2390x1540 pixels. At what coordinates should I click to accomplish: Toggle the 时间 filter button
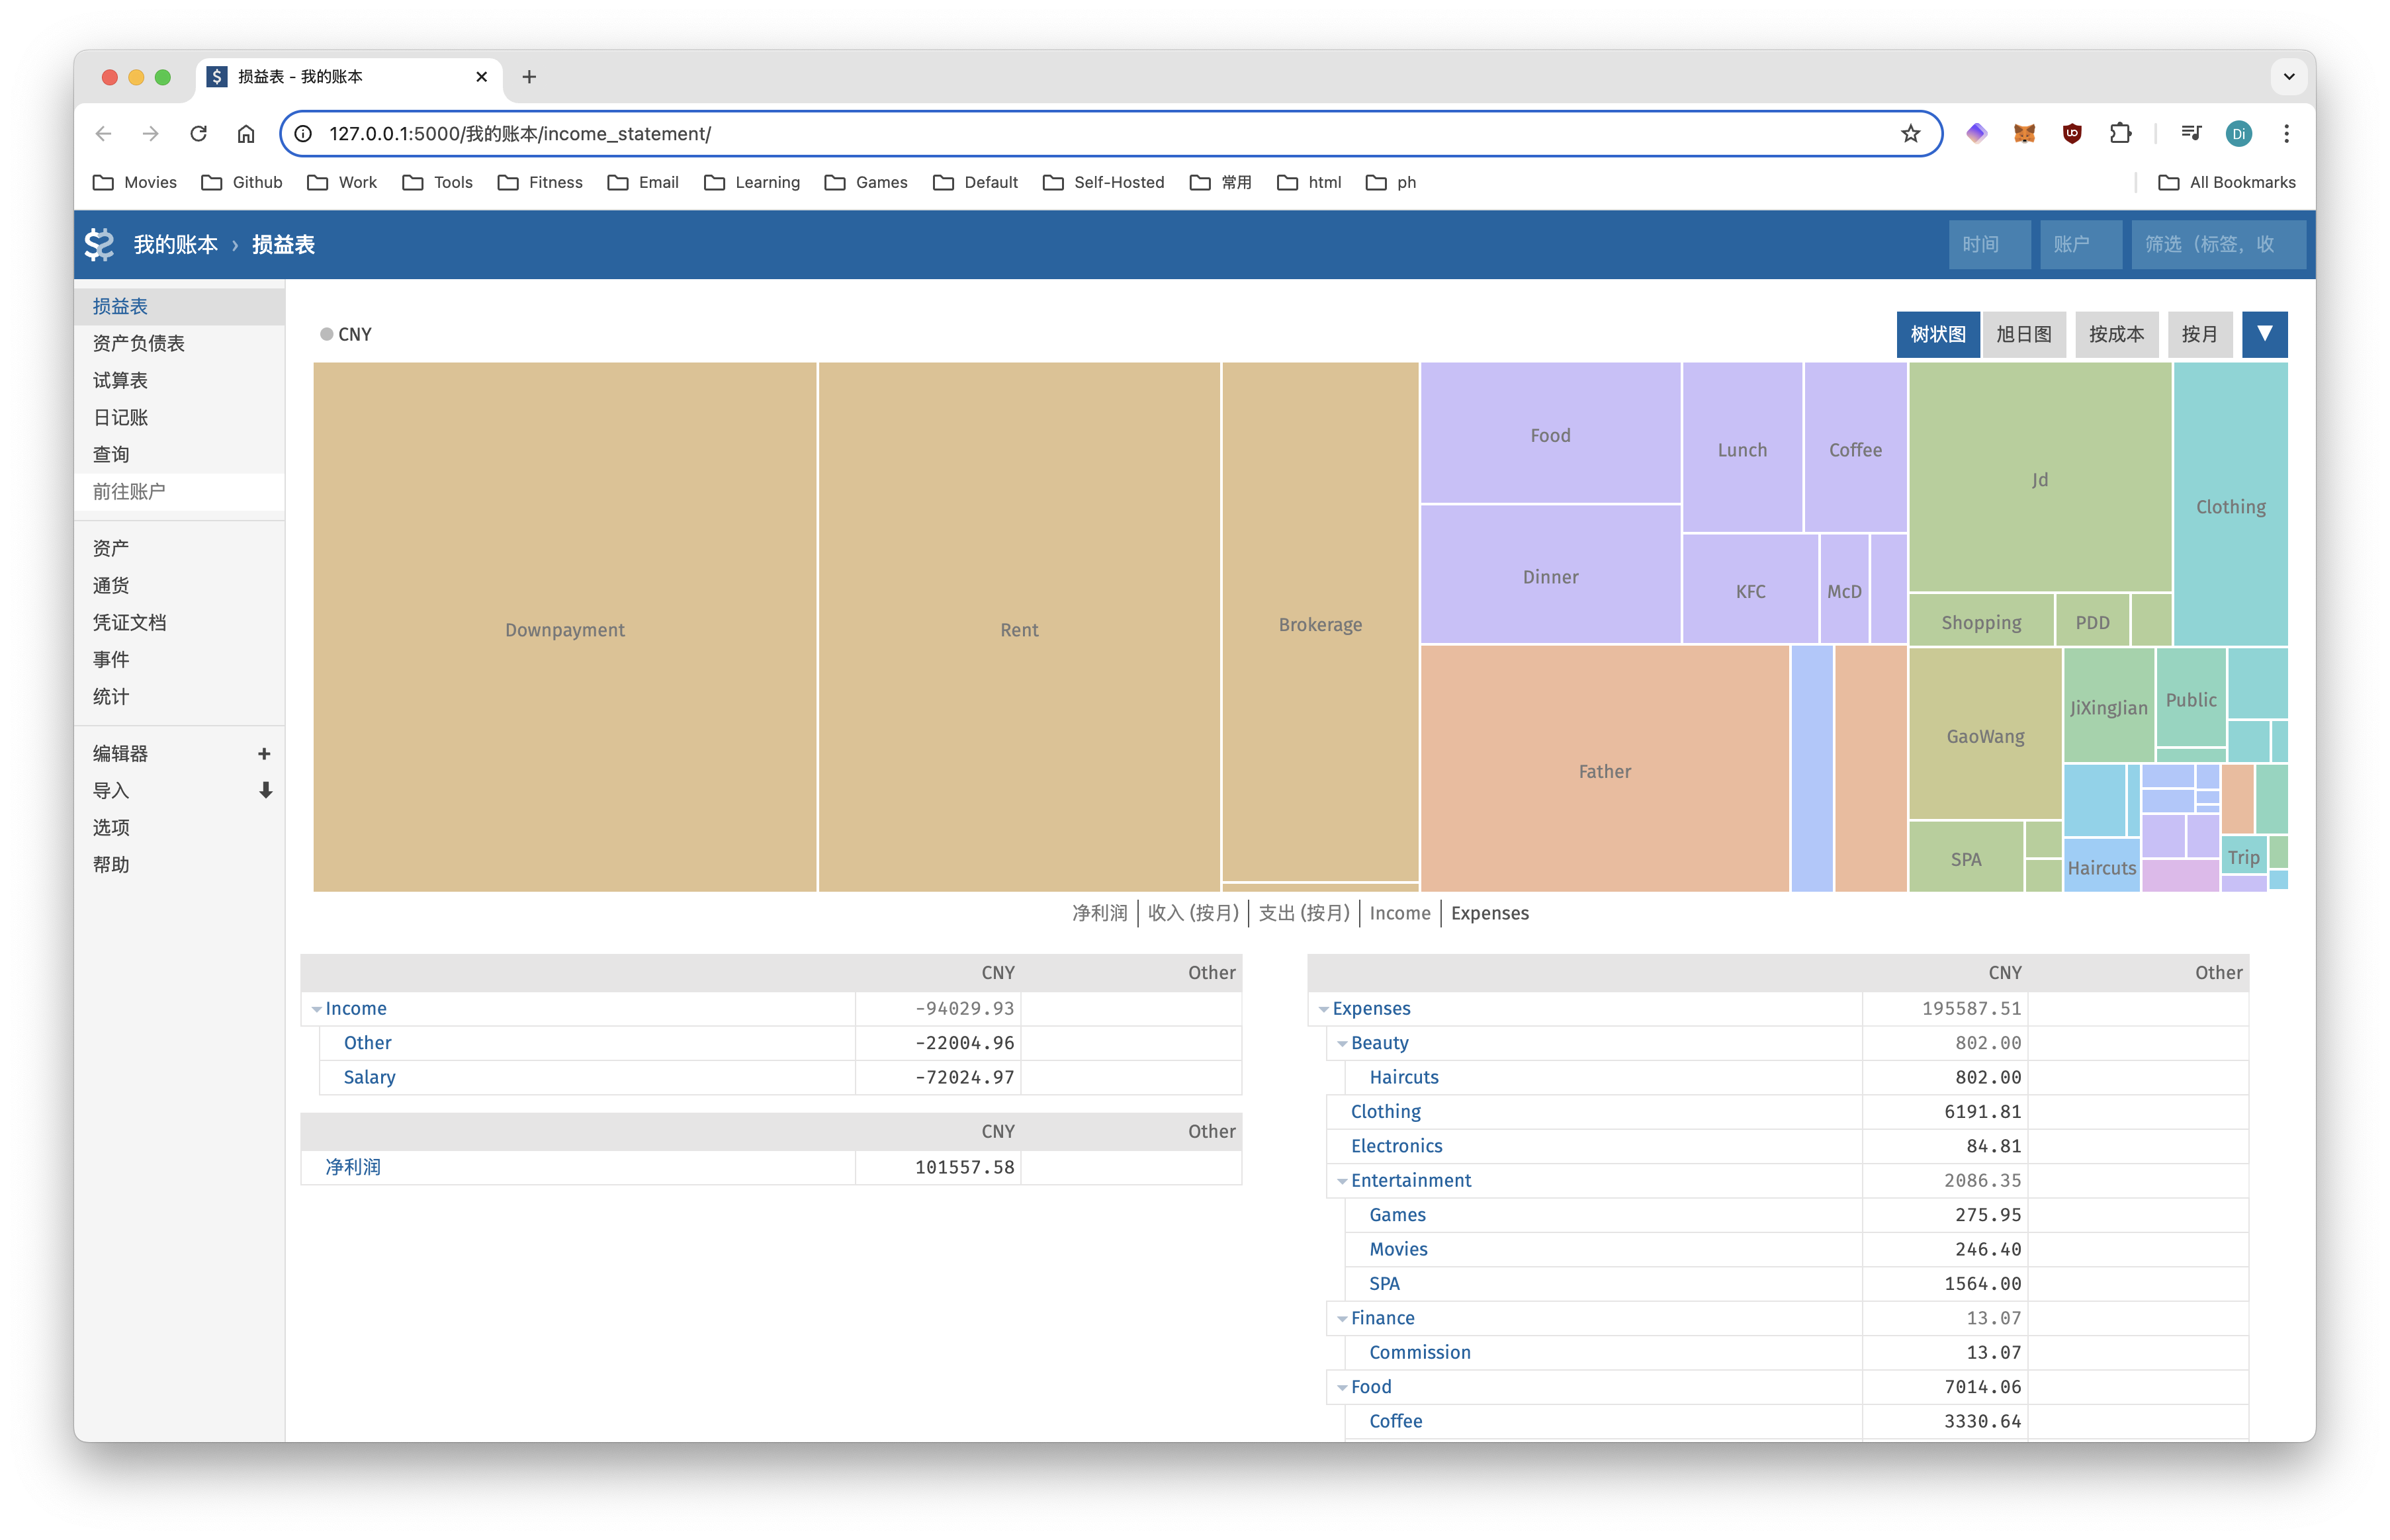(x=1986, y=244)
